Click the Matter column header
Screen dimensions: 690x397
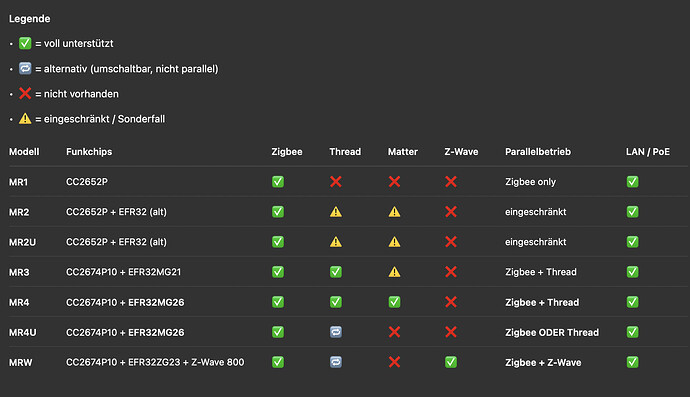(403, 152)
